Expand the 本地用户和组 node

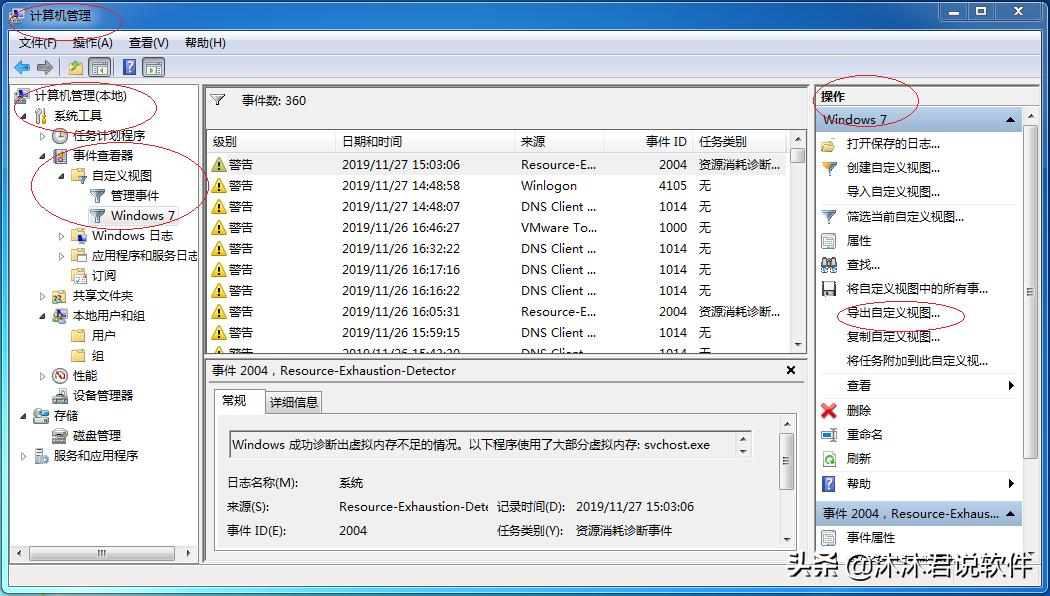pos(41,316)
